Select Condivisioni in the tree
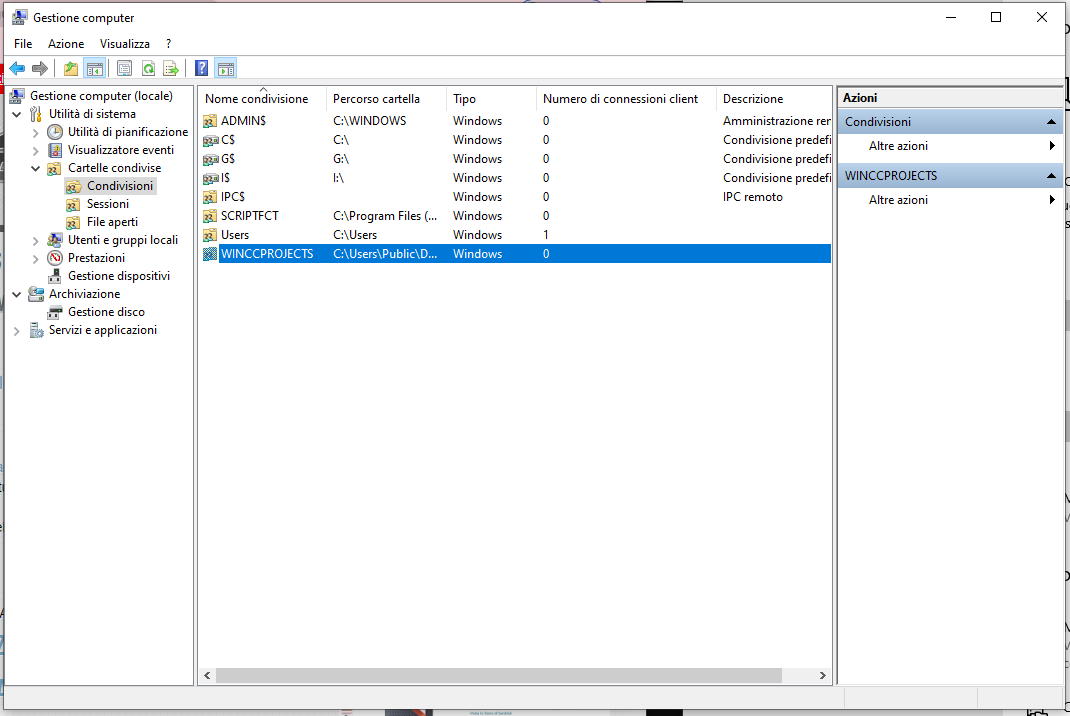 120,186
